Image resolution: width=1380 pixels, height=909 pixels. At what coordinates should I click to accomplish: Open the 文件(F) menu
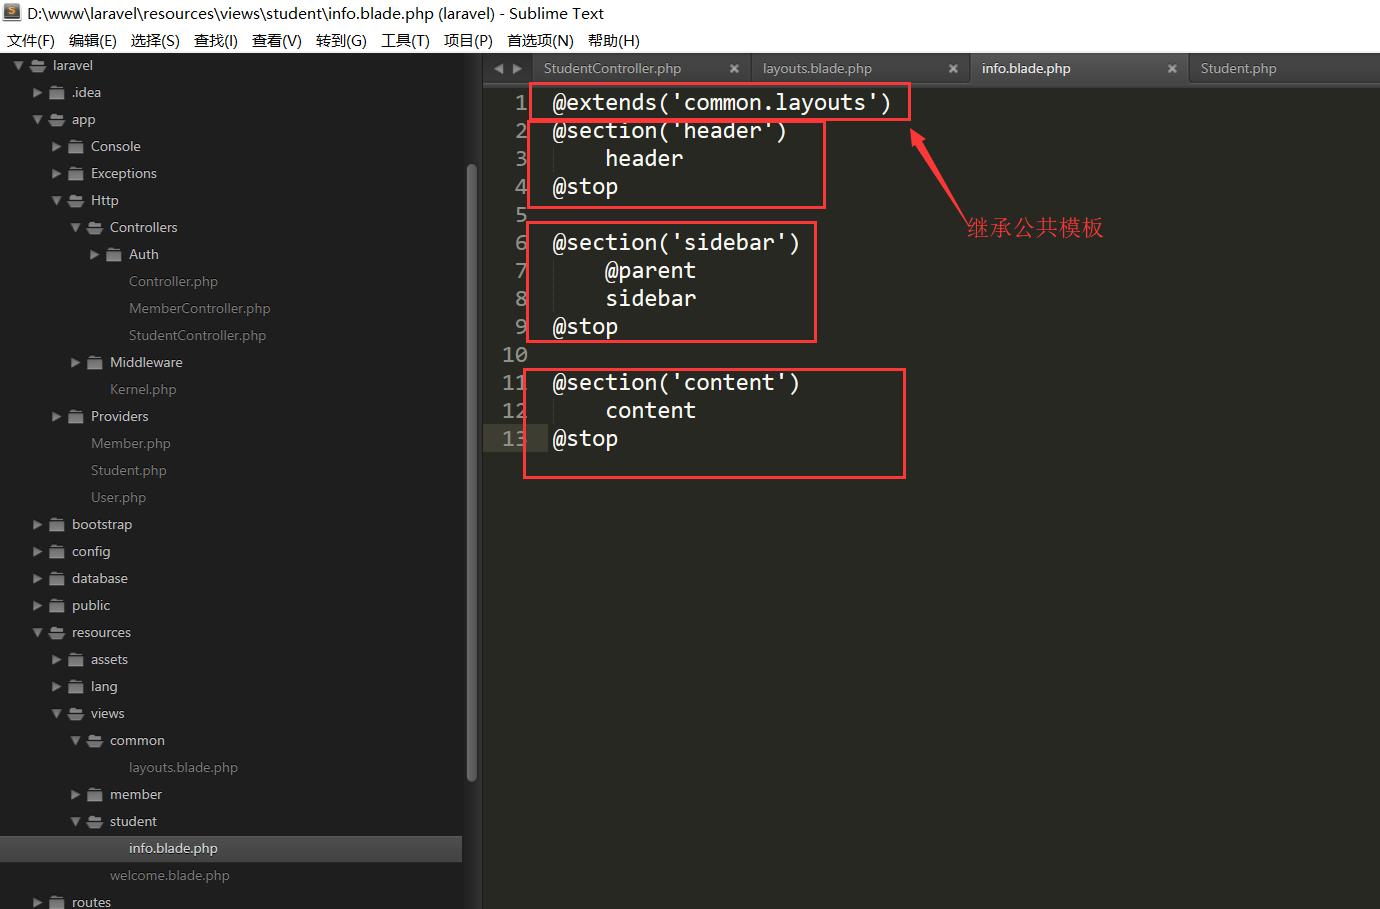[31, 41]
